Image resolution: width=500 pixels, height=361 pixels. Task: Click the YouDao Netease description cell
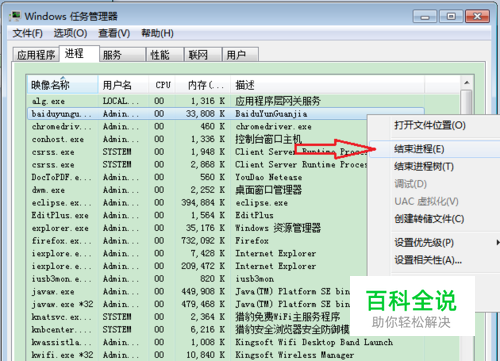pyautogui.click(x=269, y=177)
